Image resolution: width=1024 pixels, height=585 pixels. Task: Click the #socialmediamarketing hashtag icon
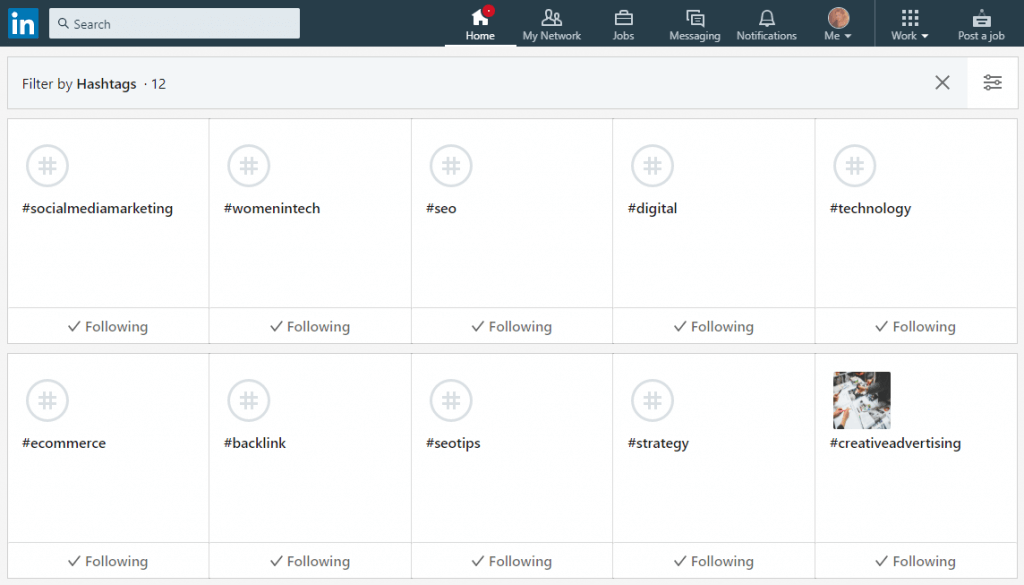tap(47, 166)
